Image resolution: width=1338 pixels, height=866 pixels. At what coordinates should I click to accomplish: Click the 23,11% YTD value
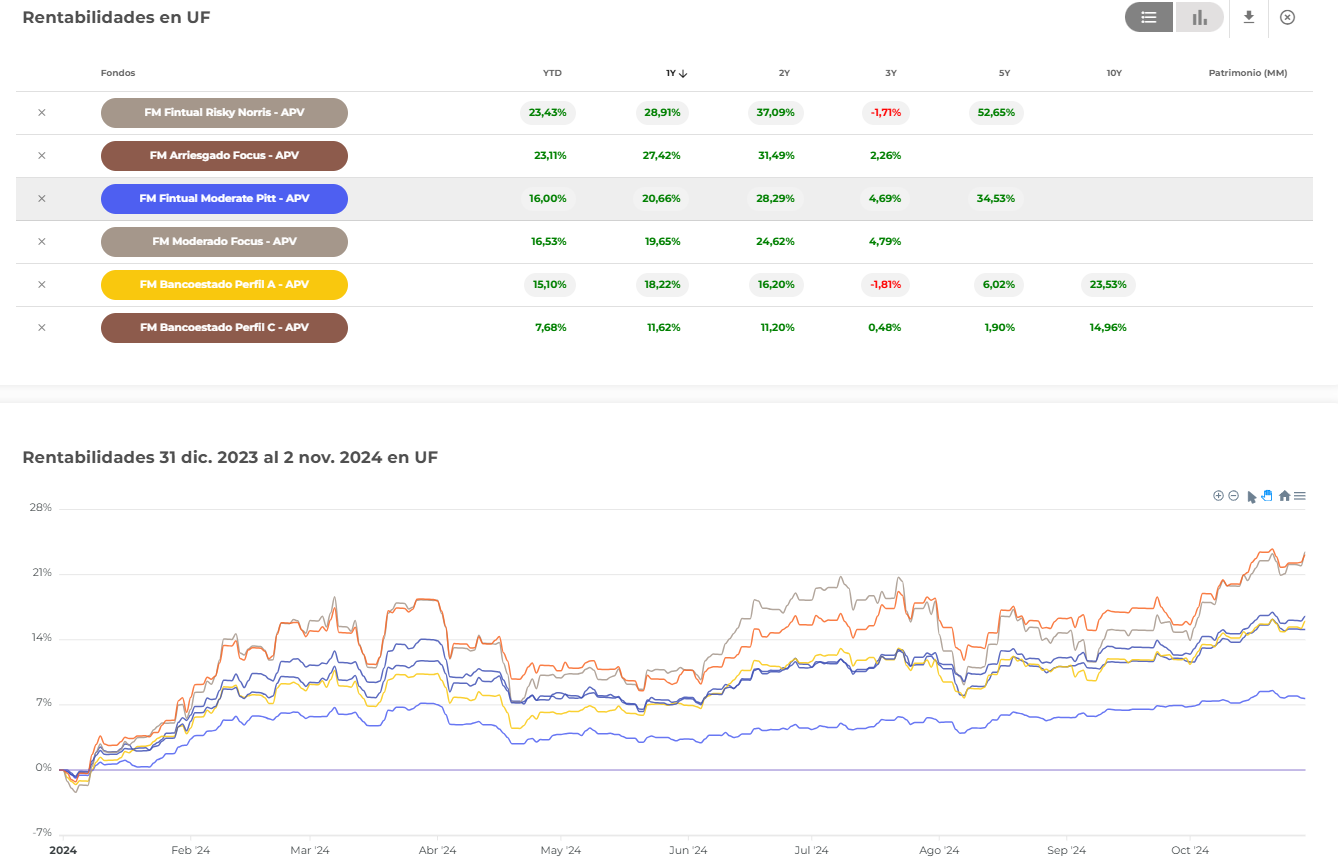[548, 156]
